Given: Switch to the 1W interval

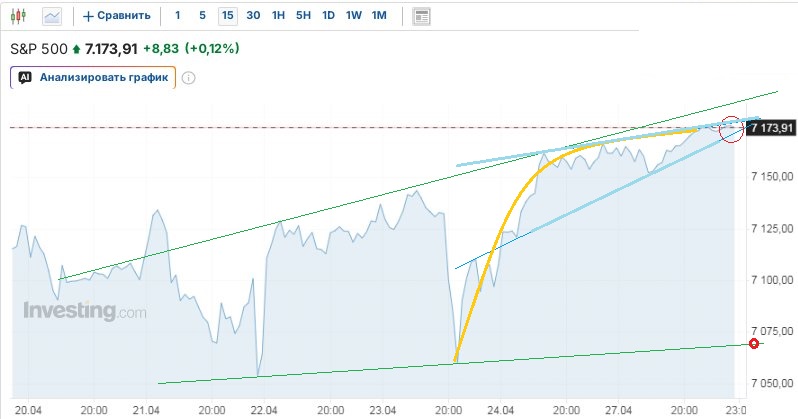Looking at the screenshot, I should click(x=353, y=16).
